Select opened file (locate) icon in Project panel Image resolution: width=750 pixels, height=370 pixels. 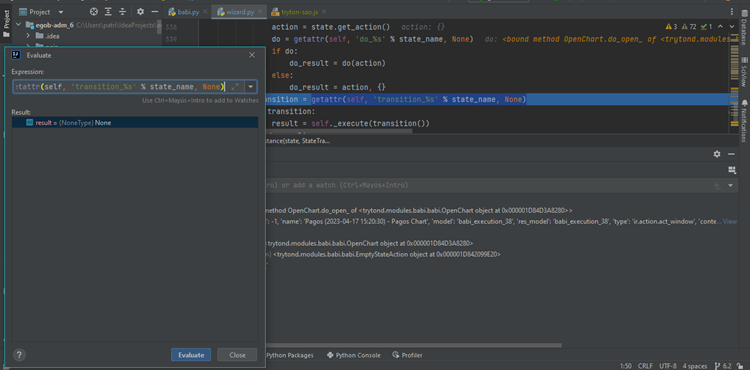(x=94, y=11)
